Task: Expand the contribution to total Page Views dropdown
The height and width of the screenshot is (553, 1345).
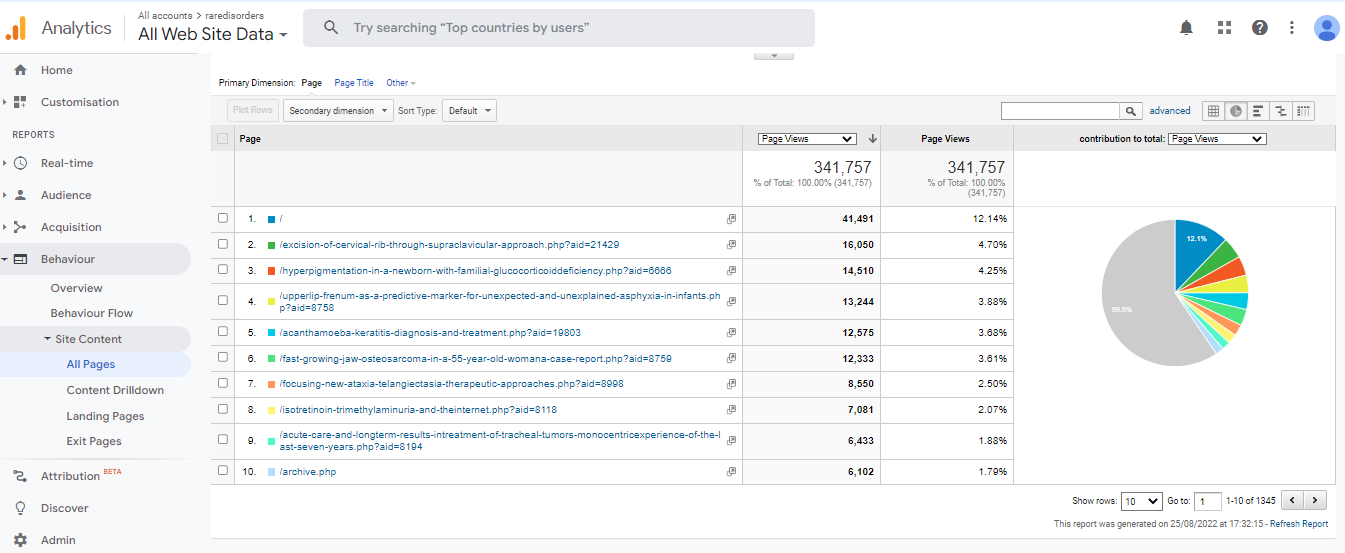Action: [x=1216, y=139]
